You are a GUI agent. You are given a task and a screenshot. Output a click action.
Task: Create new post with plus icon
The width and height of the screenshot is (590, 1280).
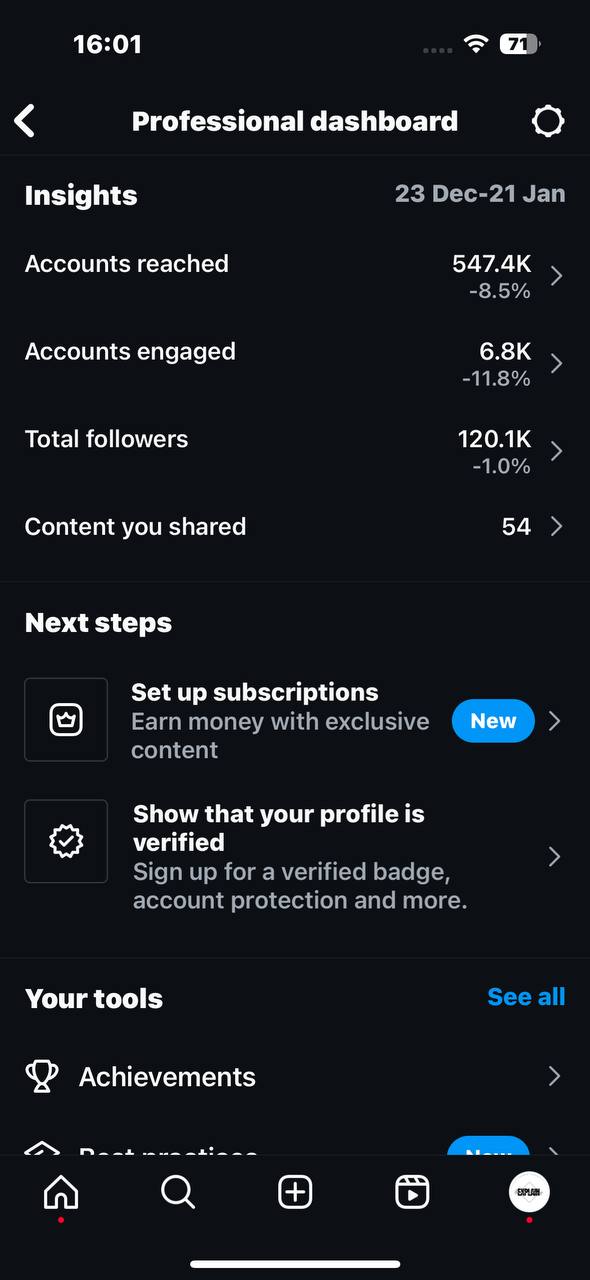tap(295, 1192)
